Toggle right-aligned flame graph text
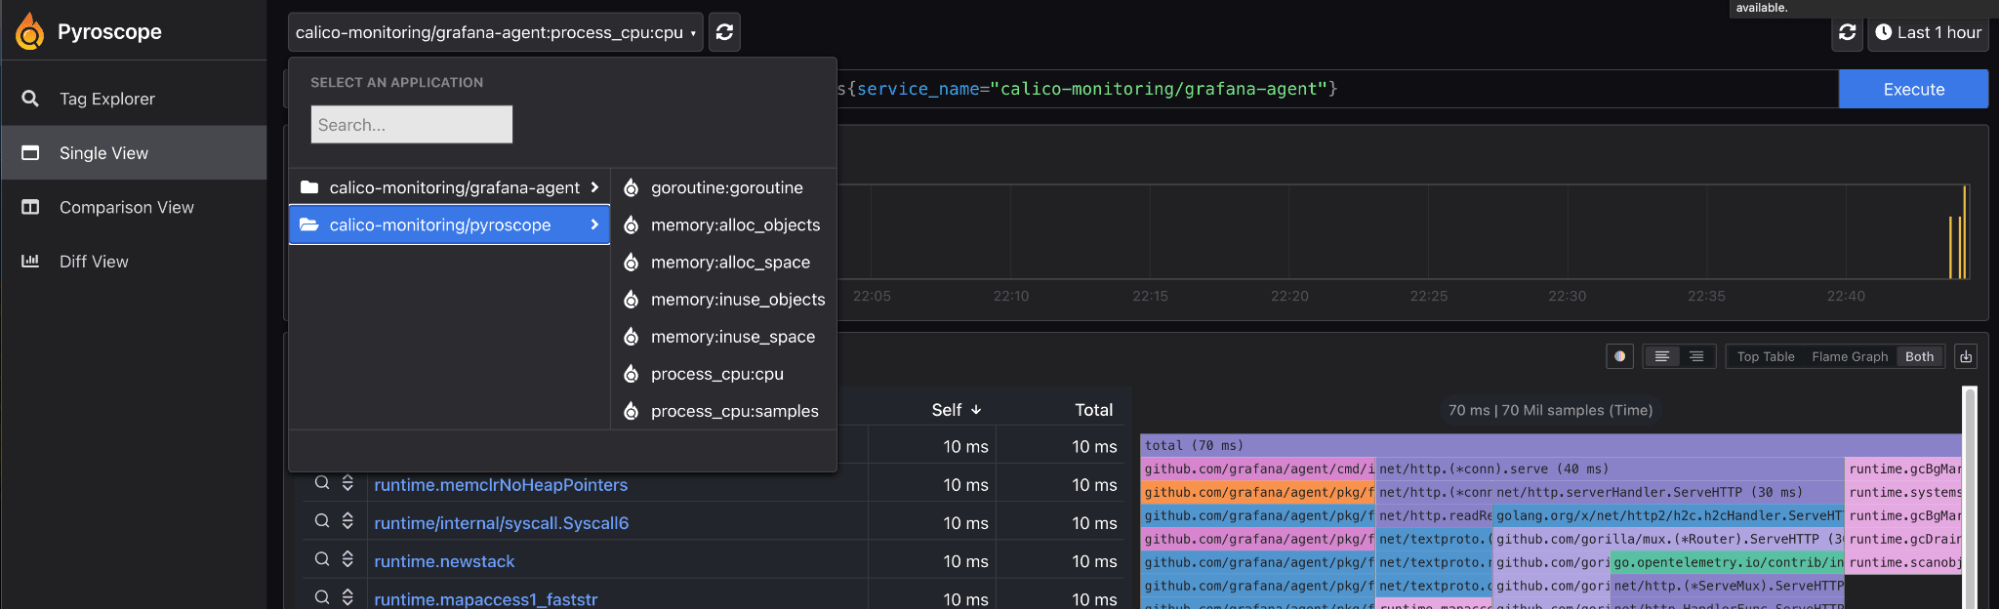Viewport: 1999px width, 610px height. pyautogui.click(x=1696, y=356)
